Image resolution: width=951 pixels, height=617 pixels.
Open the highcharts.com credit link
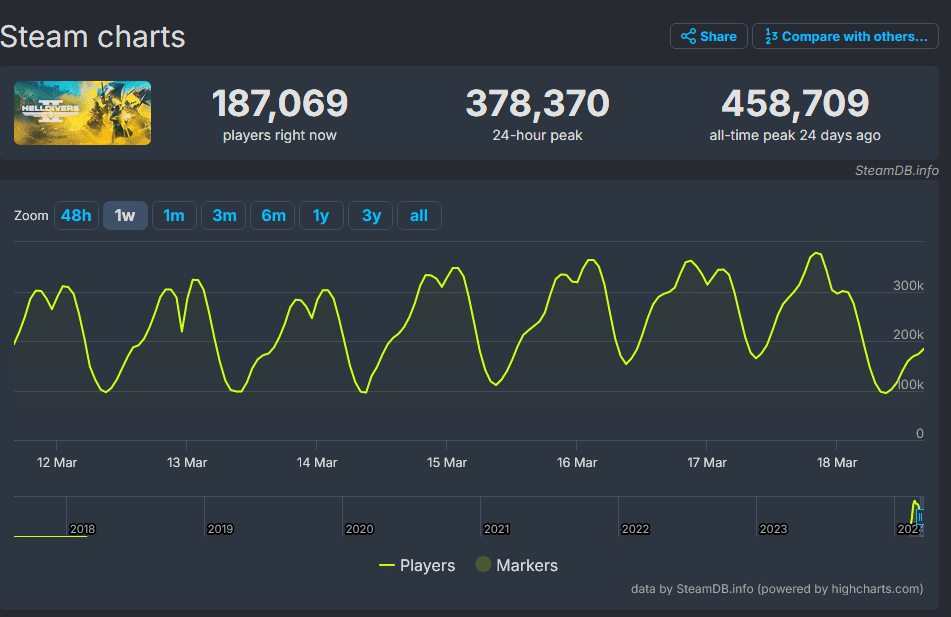(x=876, y=588)
